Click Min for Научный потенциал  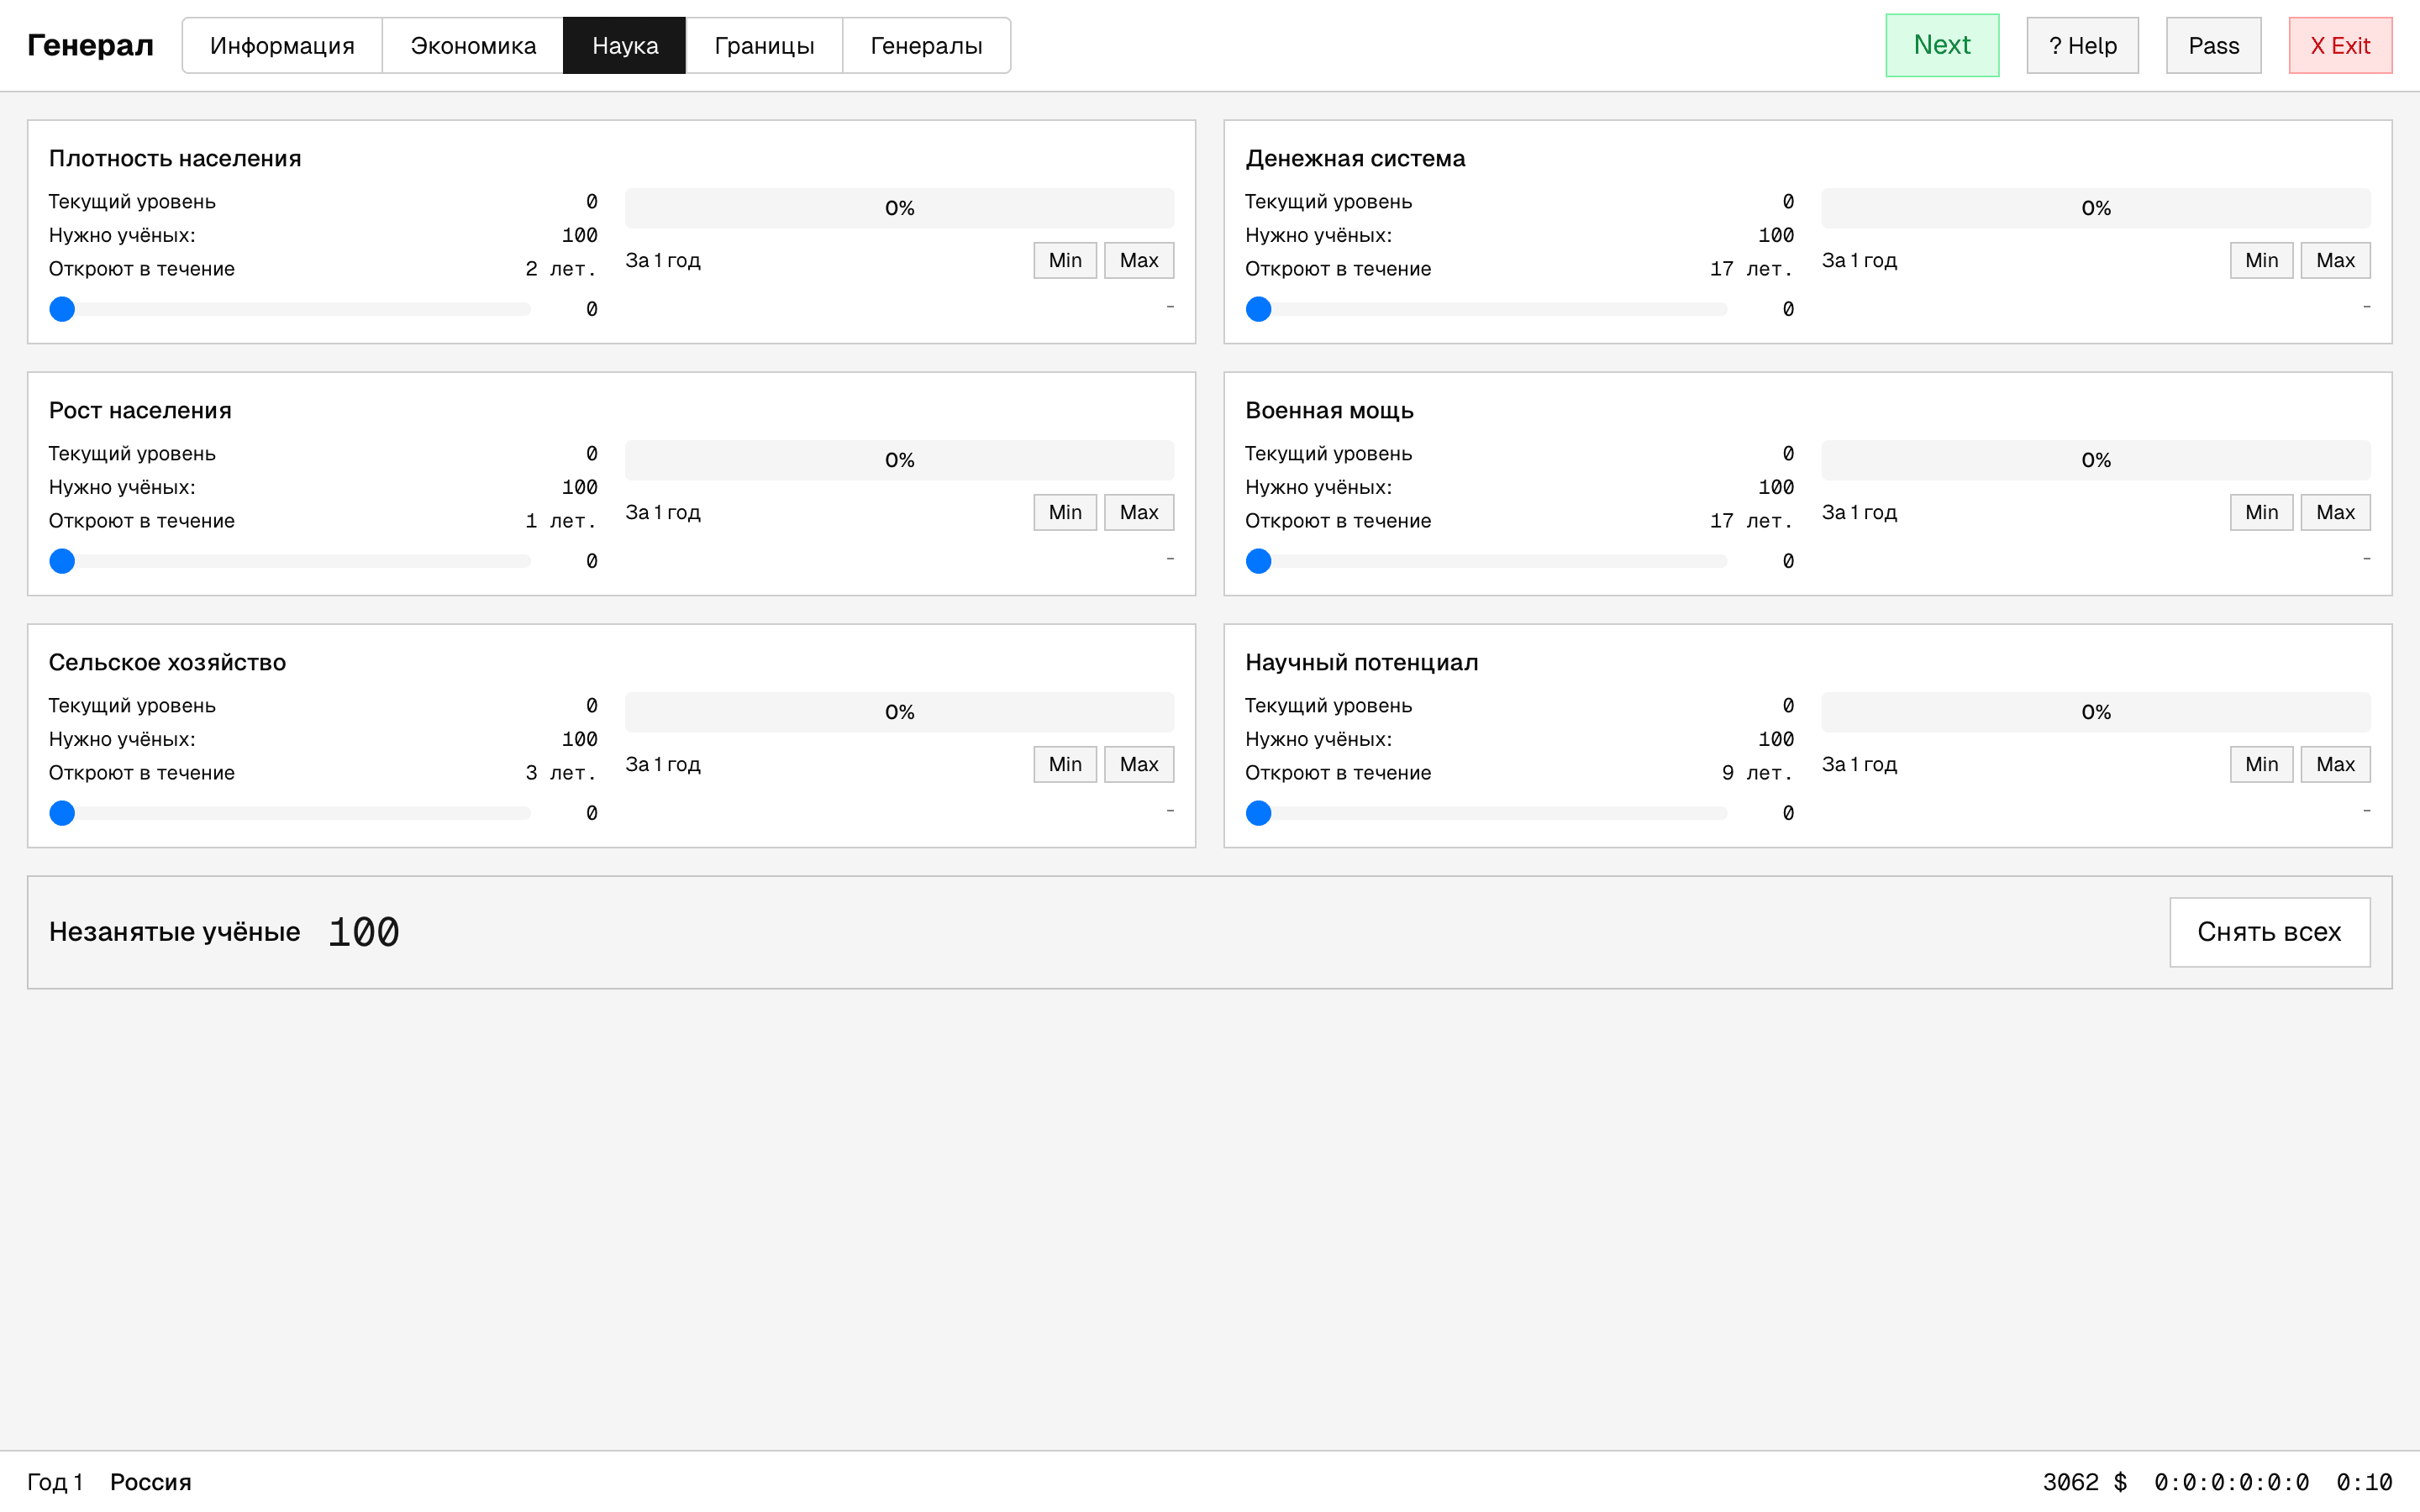pos(2261,764)
